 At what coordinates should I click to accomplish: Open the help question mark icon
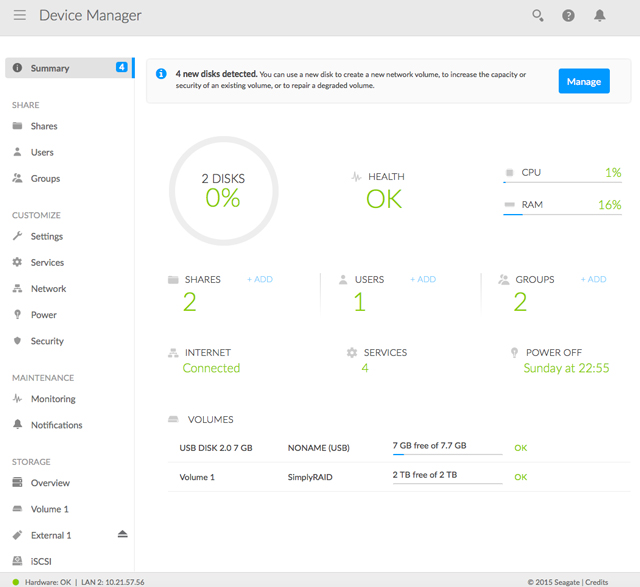[568, 16]
